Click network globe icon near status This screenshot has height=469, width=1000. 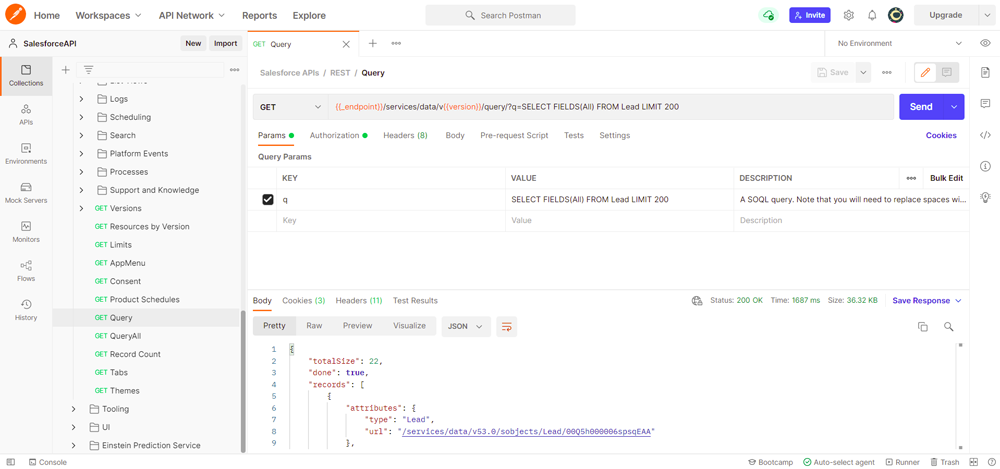[697, 301]
